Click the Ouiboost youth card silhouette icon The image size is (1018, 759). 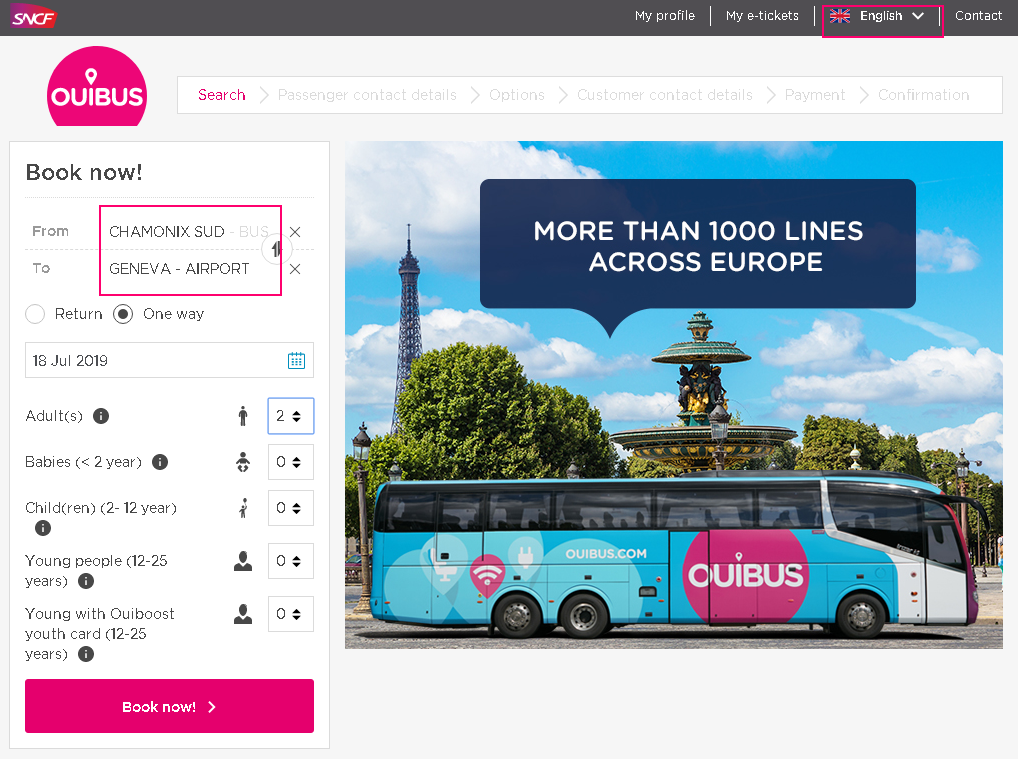coord(243,614)
